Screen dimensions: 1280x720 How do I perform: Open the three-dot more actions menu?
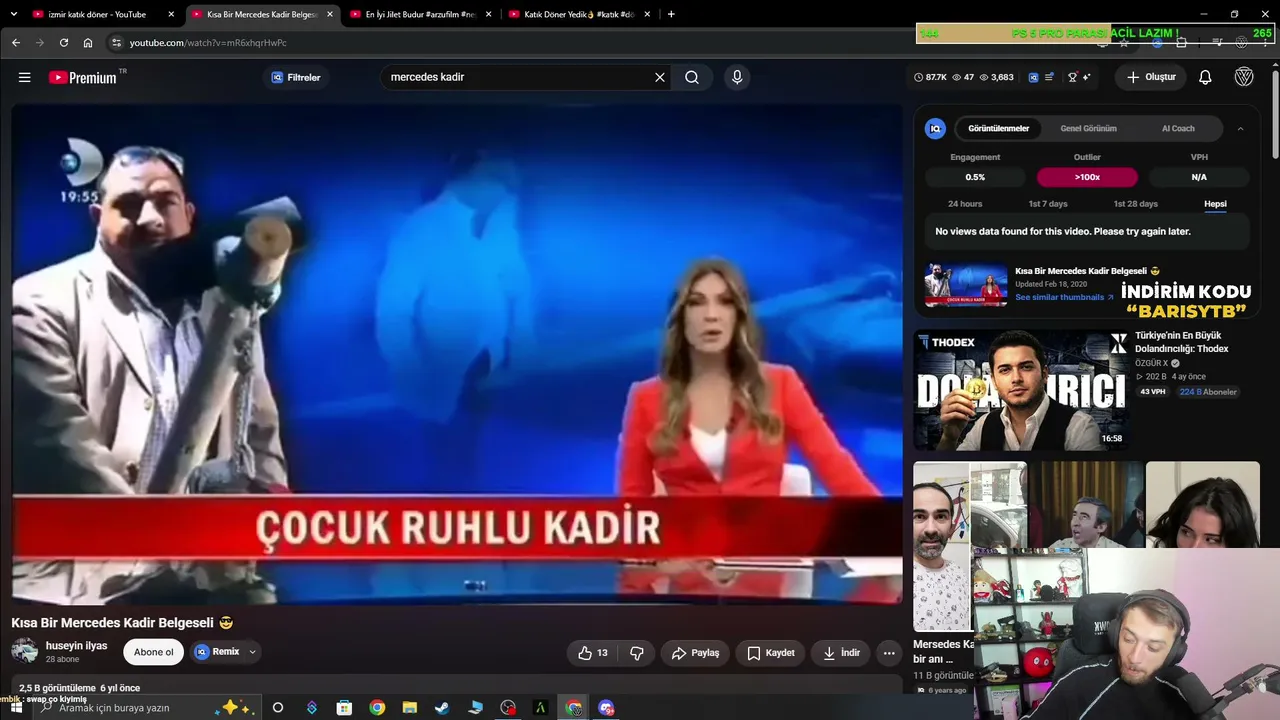[889, 653]
